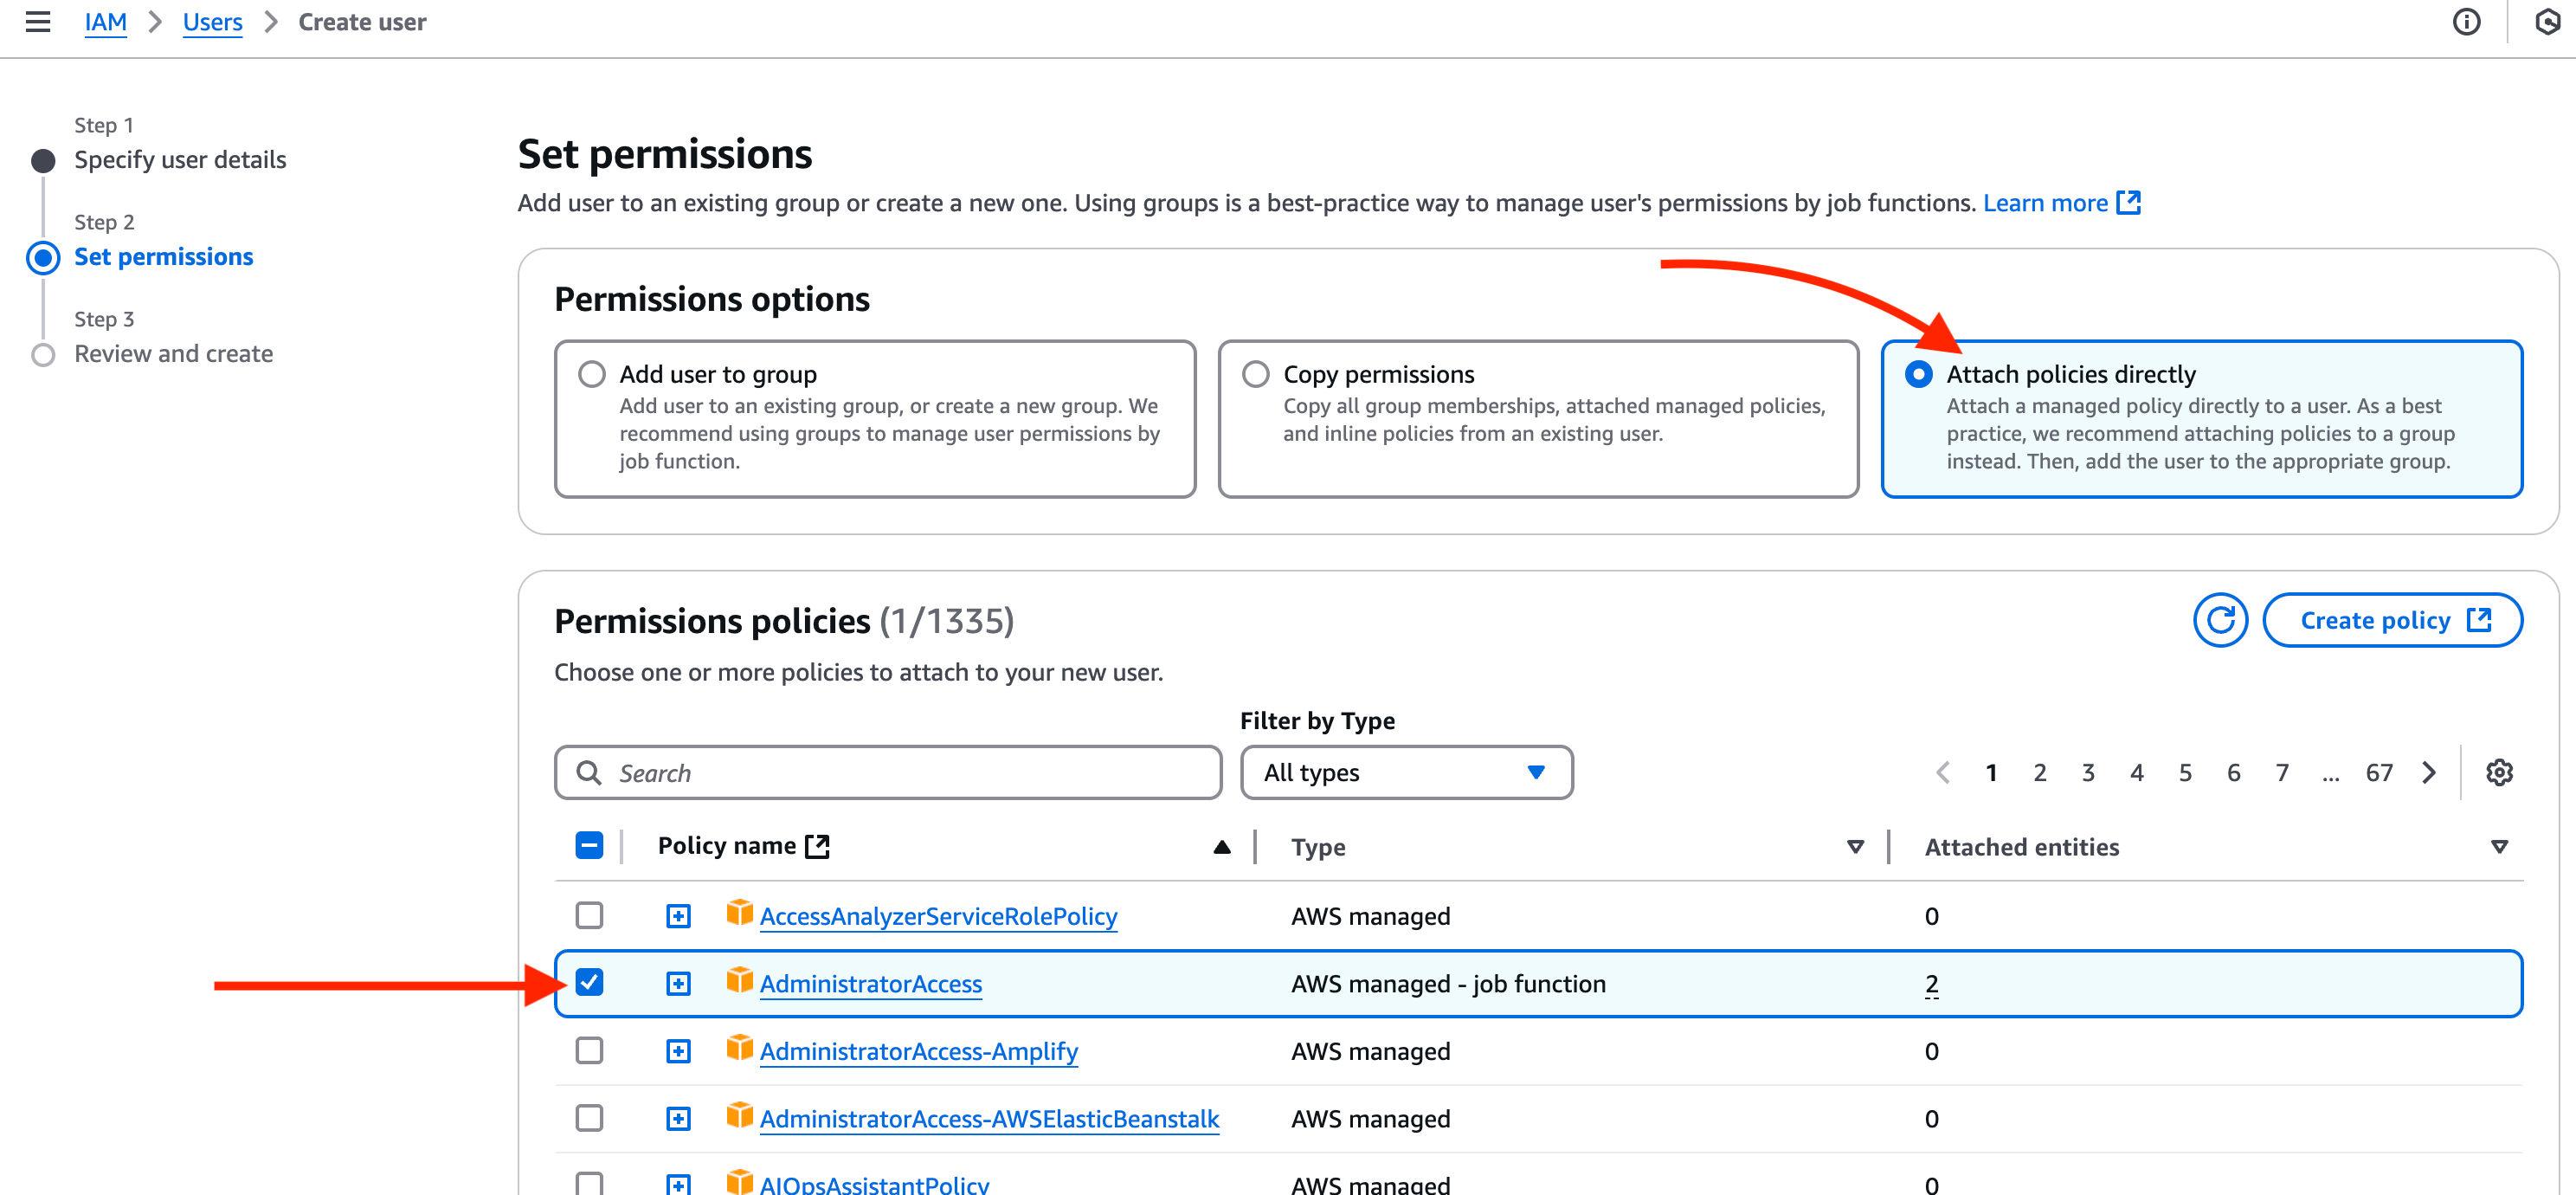Click the AdministratorAccess orange policy box icon
The height and width of the screenshot is (1195, 2576).
tap(739, 981)
